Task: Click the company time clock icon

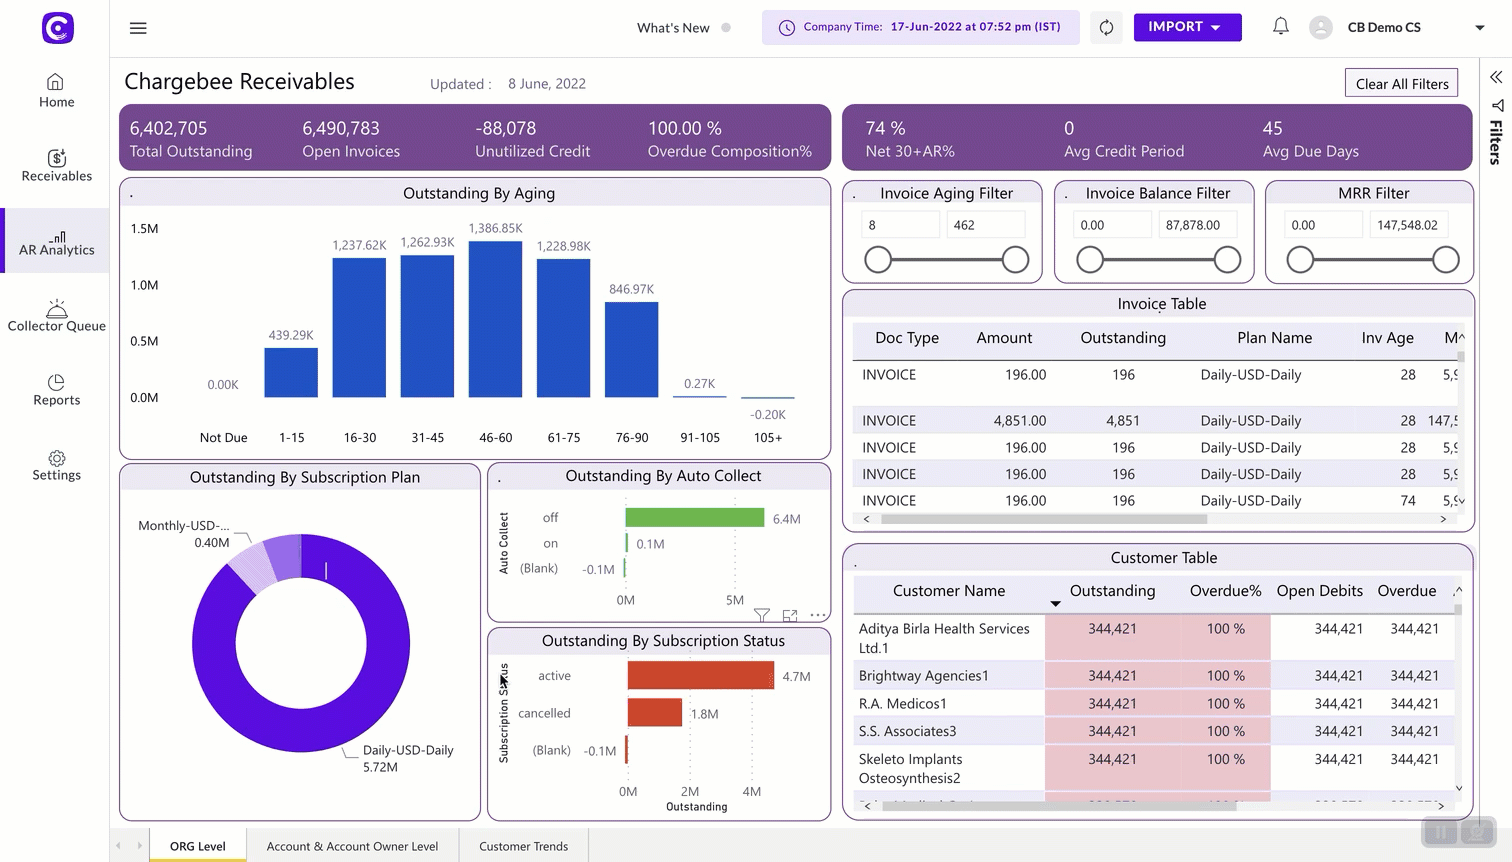Action: (x=787, y=28)
